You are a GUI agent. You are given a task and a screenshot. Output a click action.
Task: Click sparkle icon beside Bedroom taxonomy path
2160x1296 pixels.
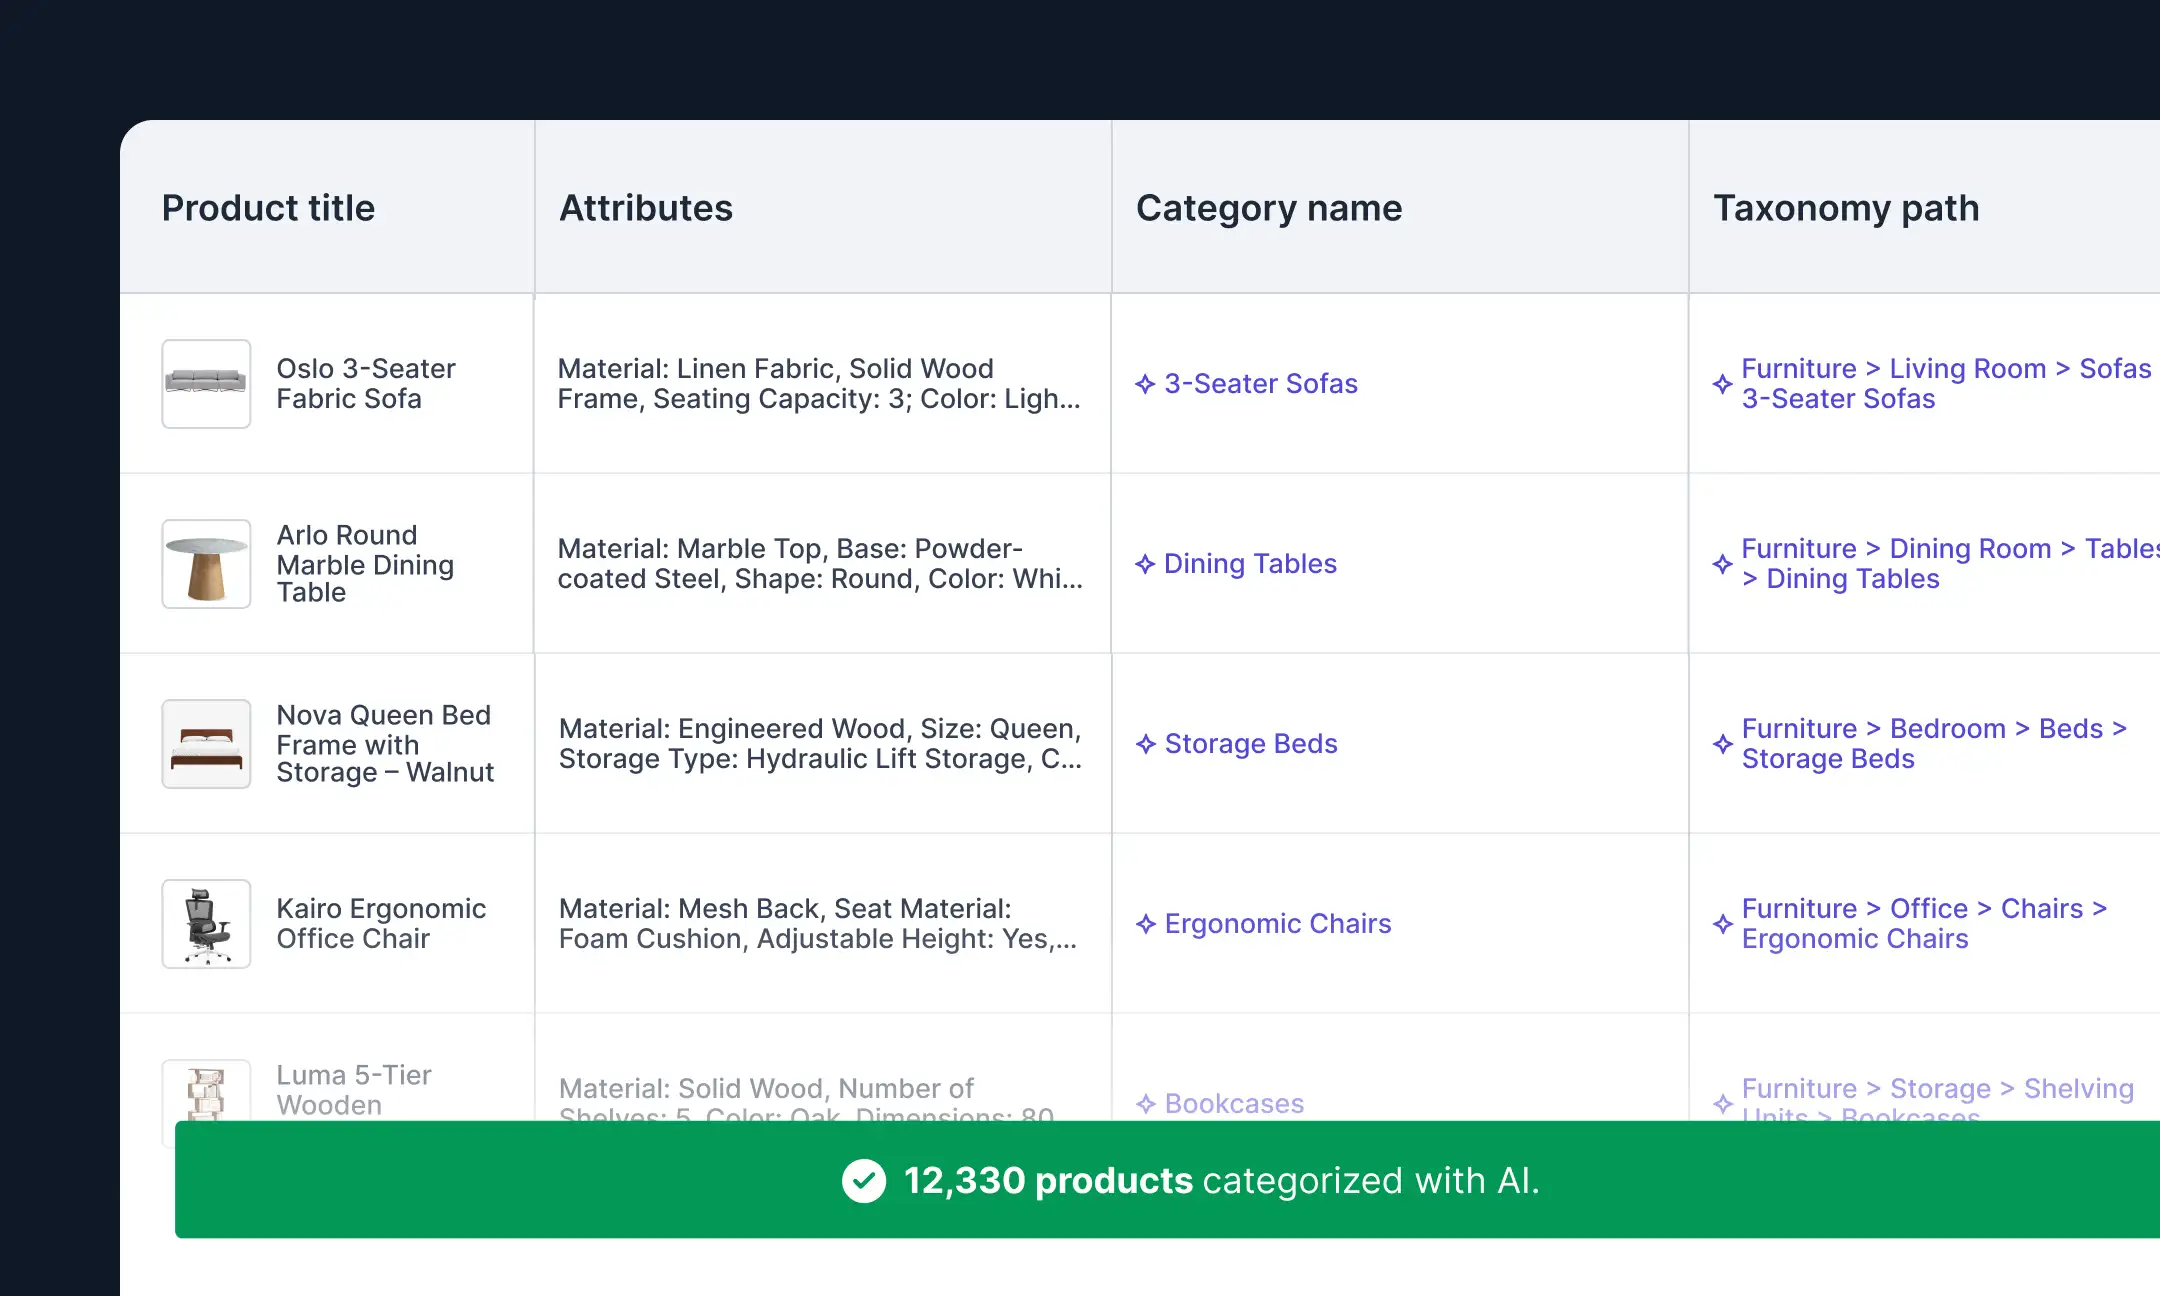point(1722,744)
